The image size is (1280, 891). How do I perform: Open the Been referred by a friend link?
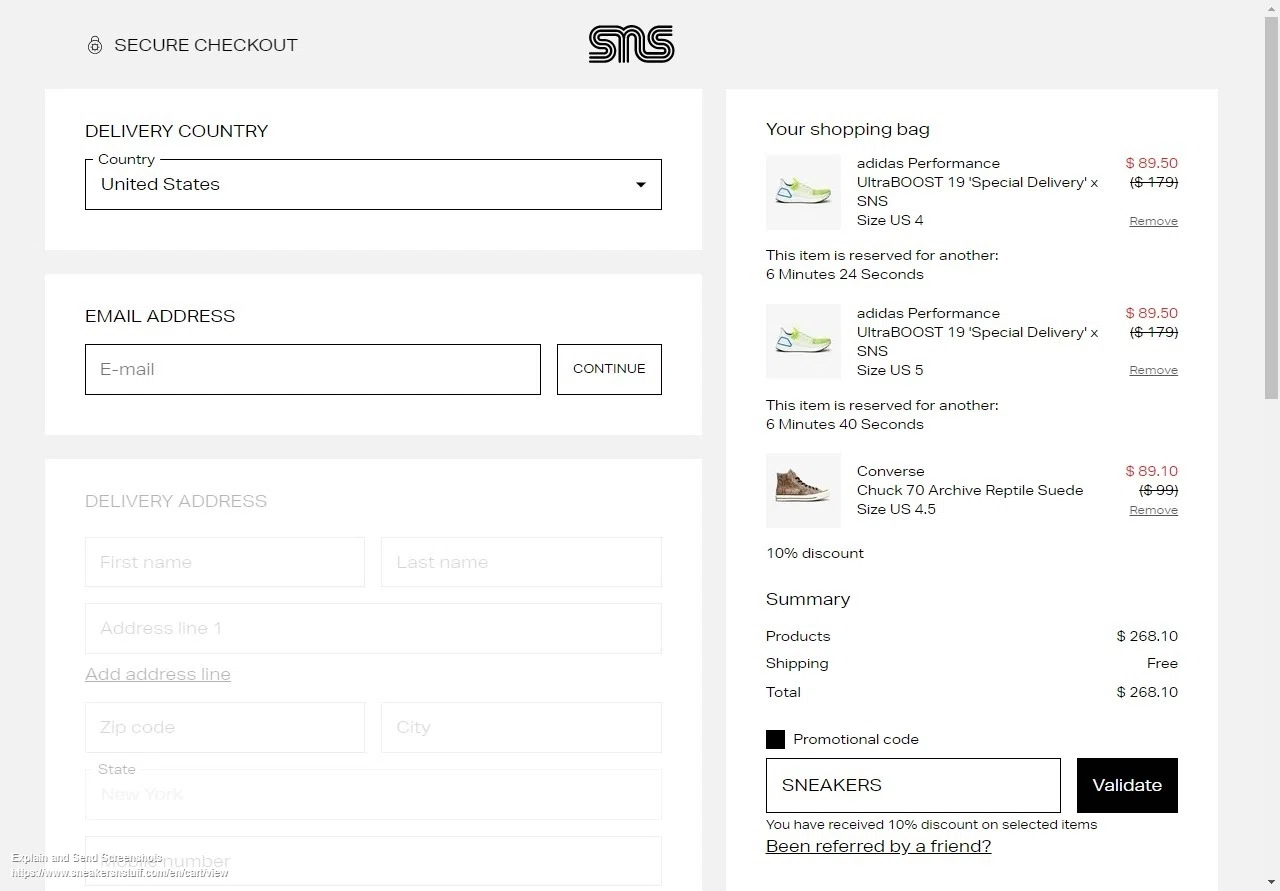click(878, 846)
